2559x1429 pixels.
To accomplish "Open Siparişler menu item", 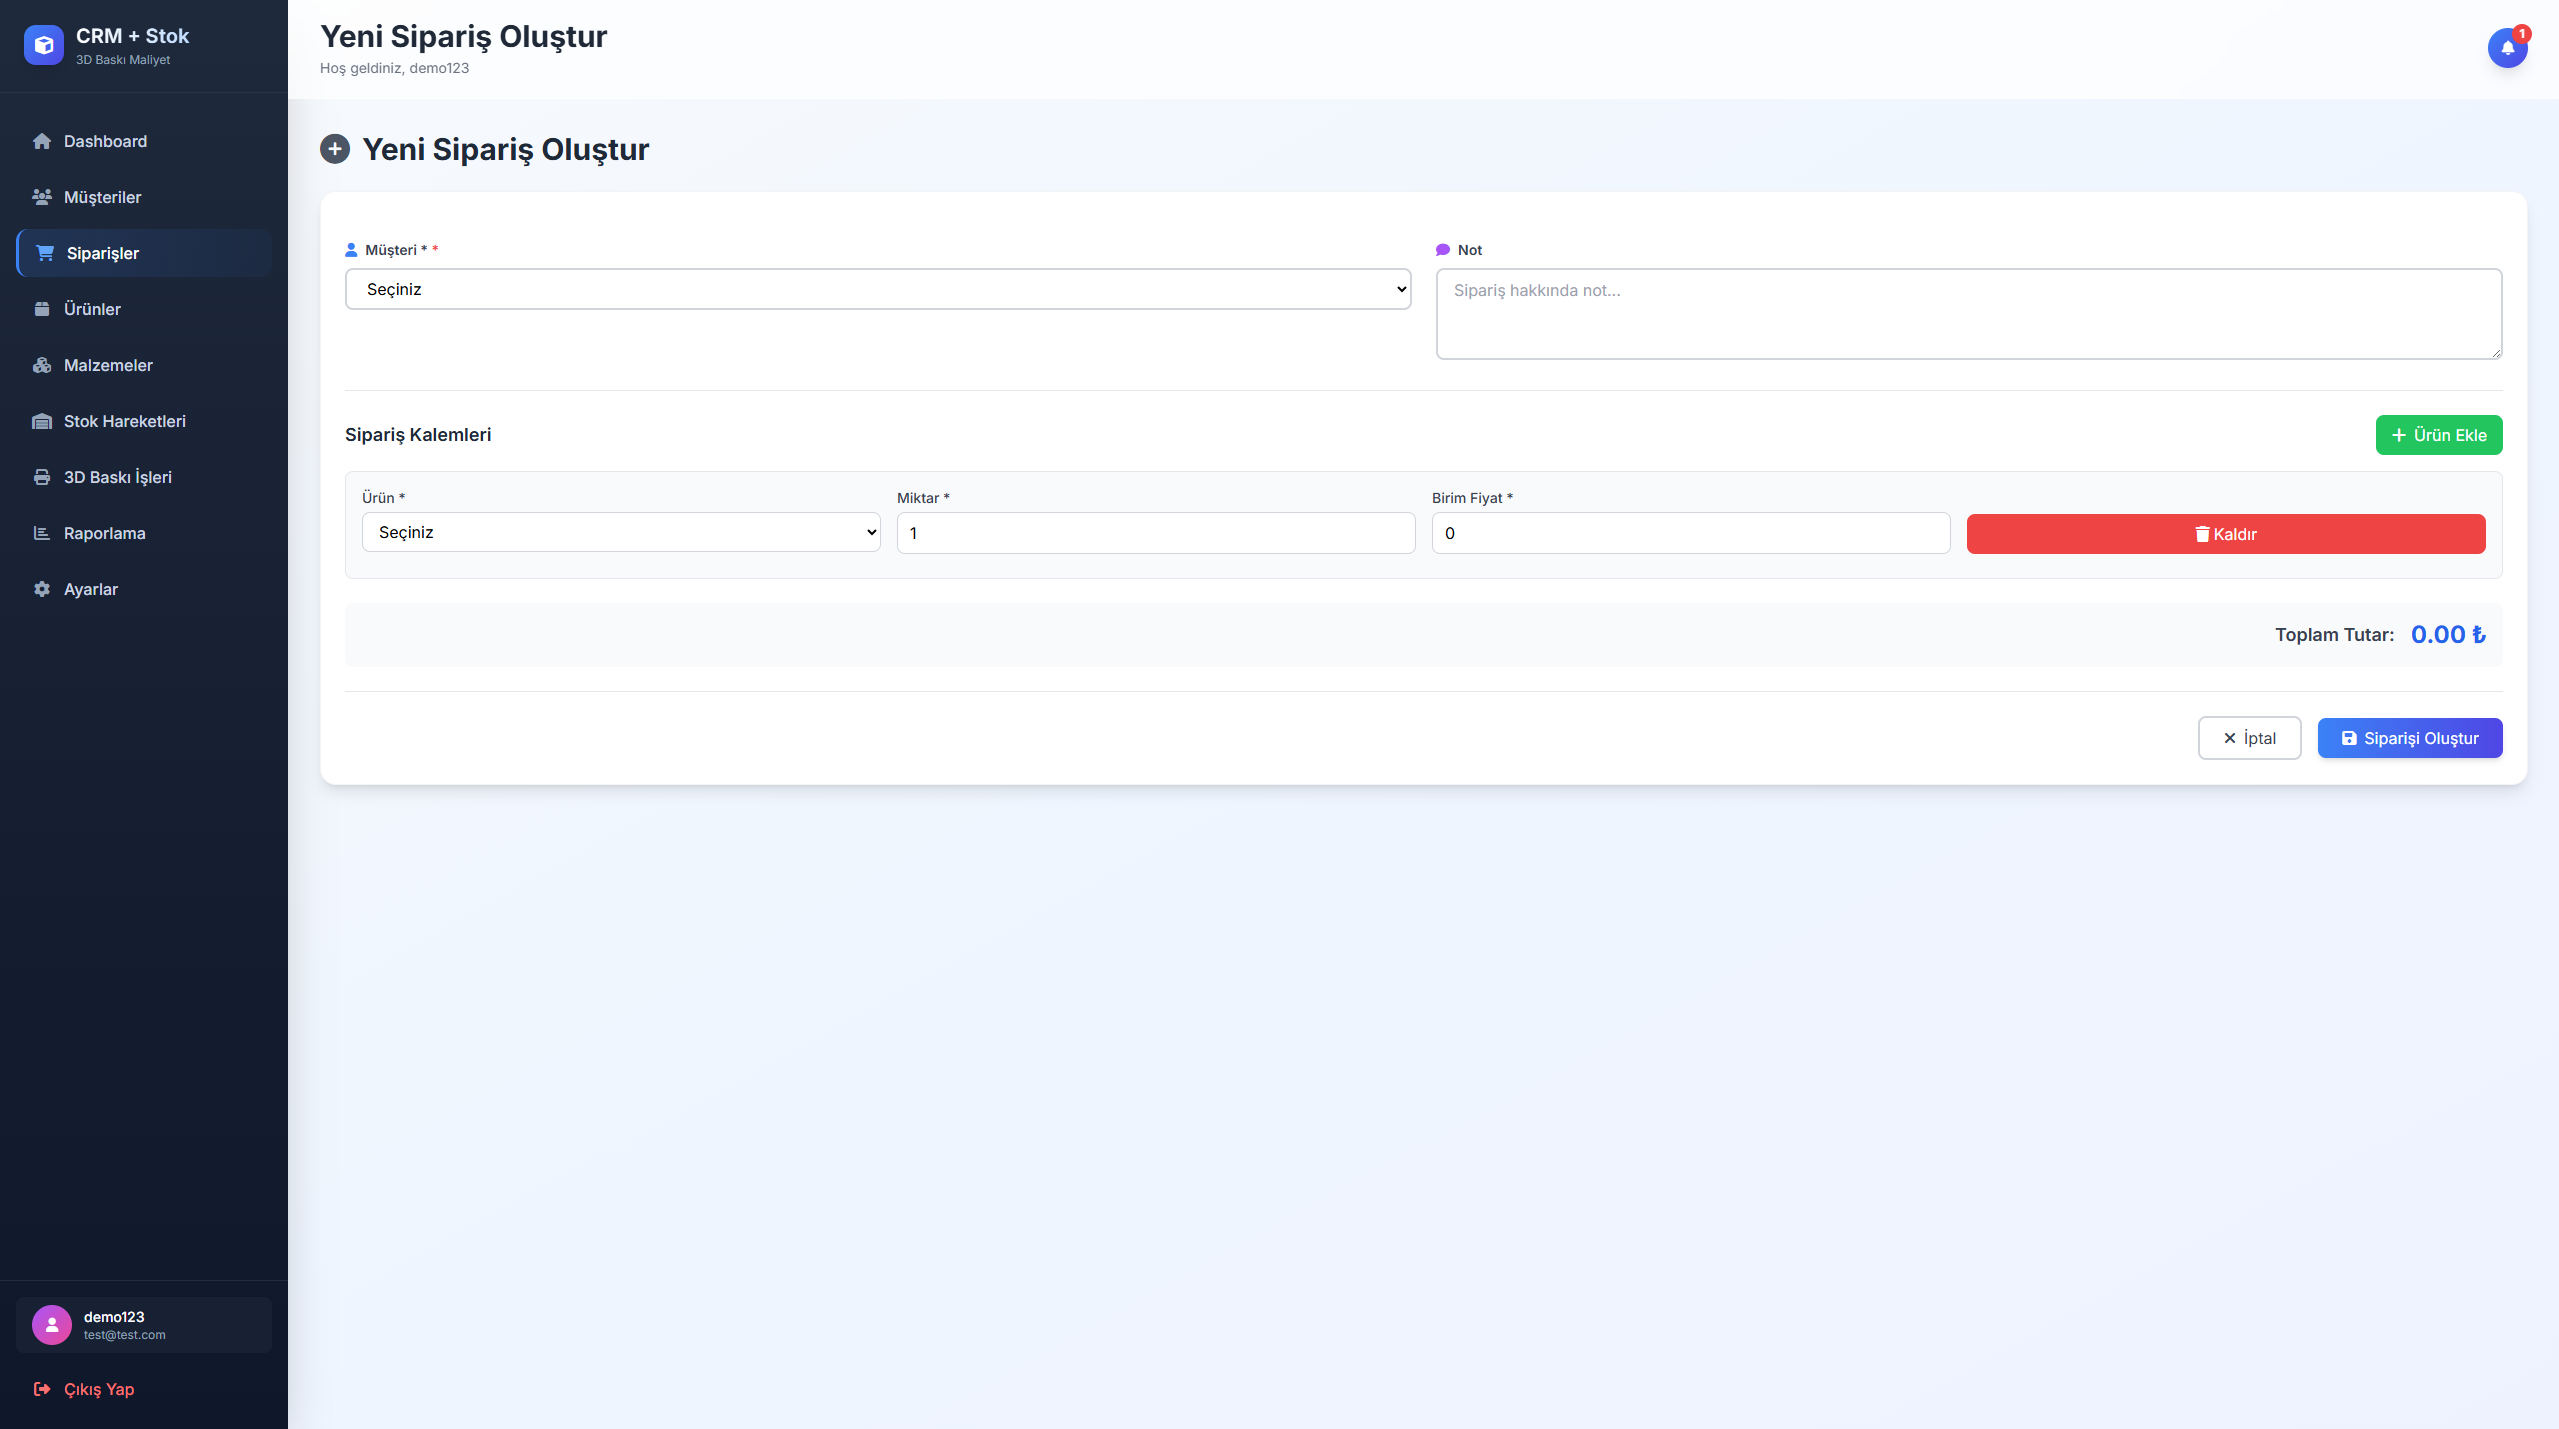I will tap(102, 253).
